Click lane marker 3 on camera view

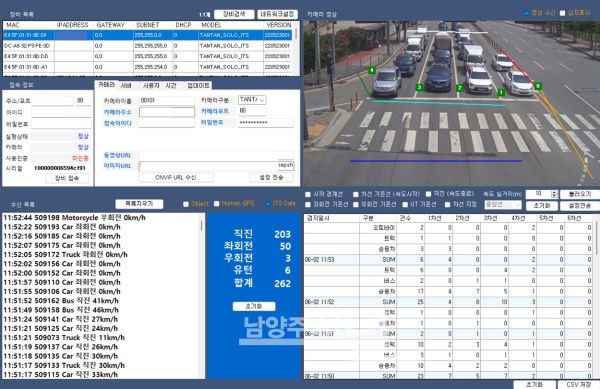[419, 87]
